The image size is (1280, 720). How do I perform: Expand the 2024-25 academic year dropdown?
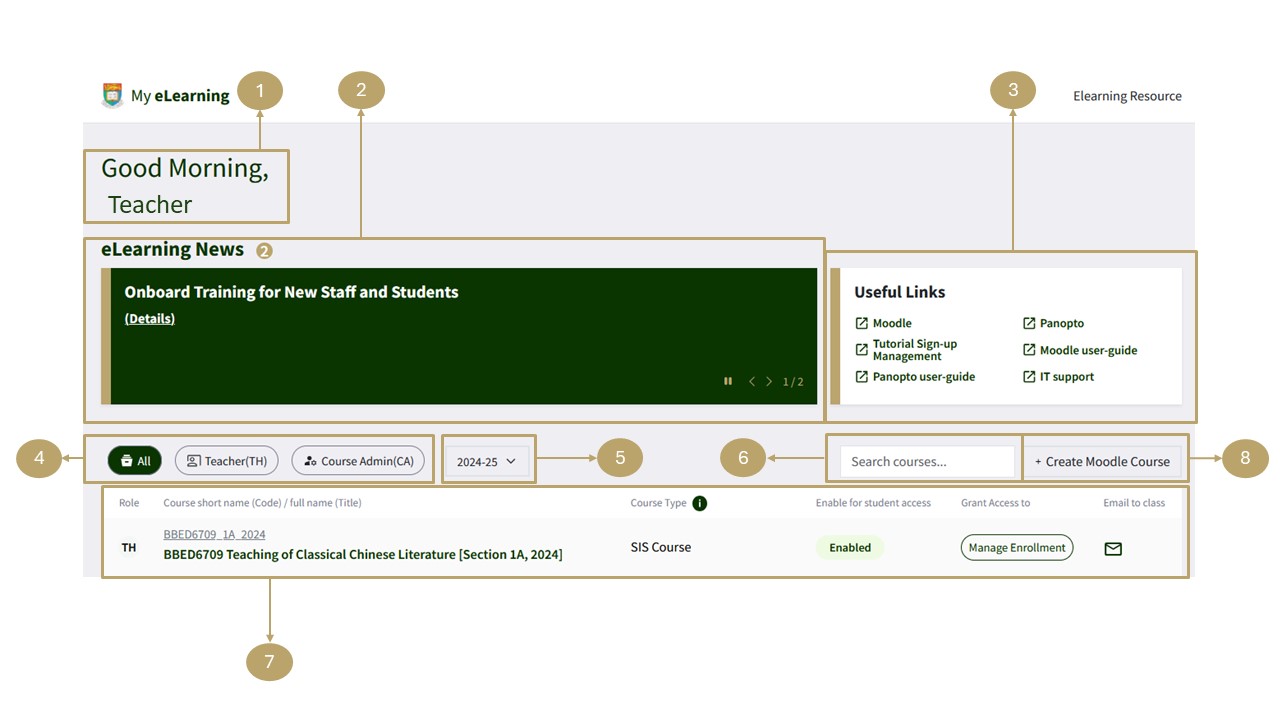pos(486,461)
